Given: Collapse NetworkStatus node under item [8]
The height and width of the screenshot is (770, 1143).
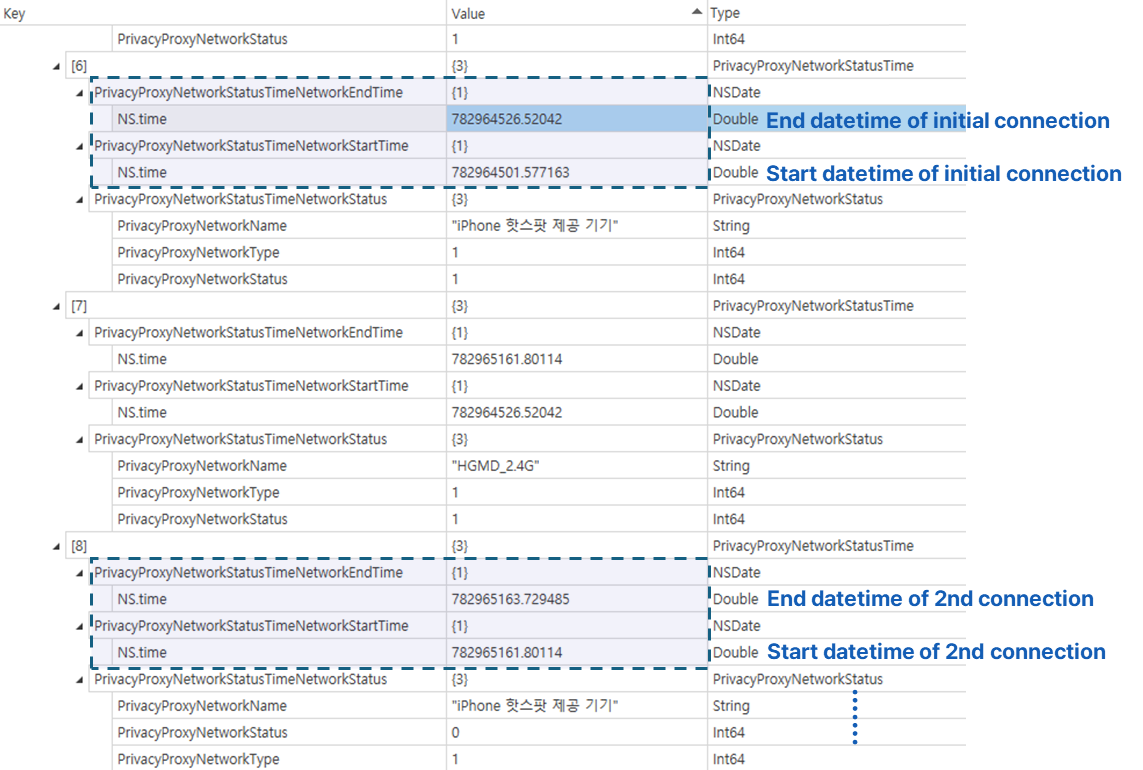Looking at the screenshot, I should point(80,679).
